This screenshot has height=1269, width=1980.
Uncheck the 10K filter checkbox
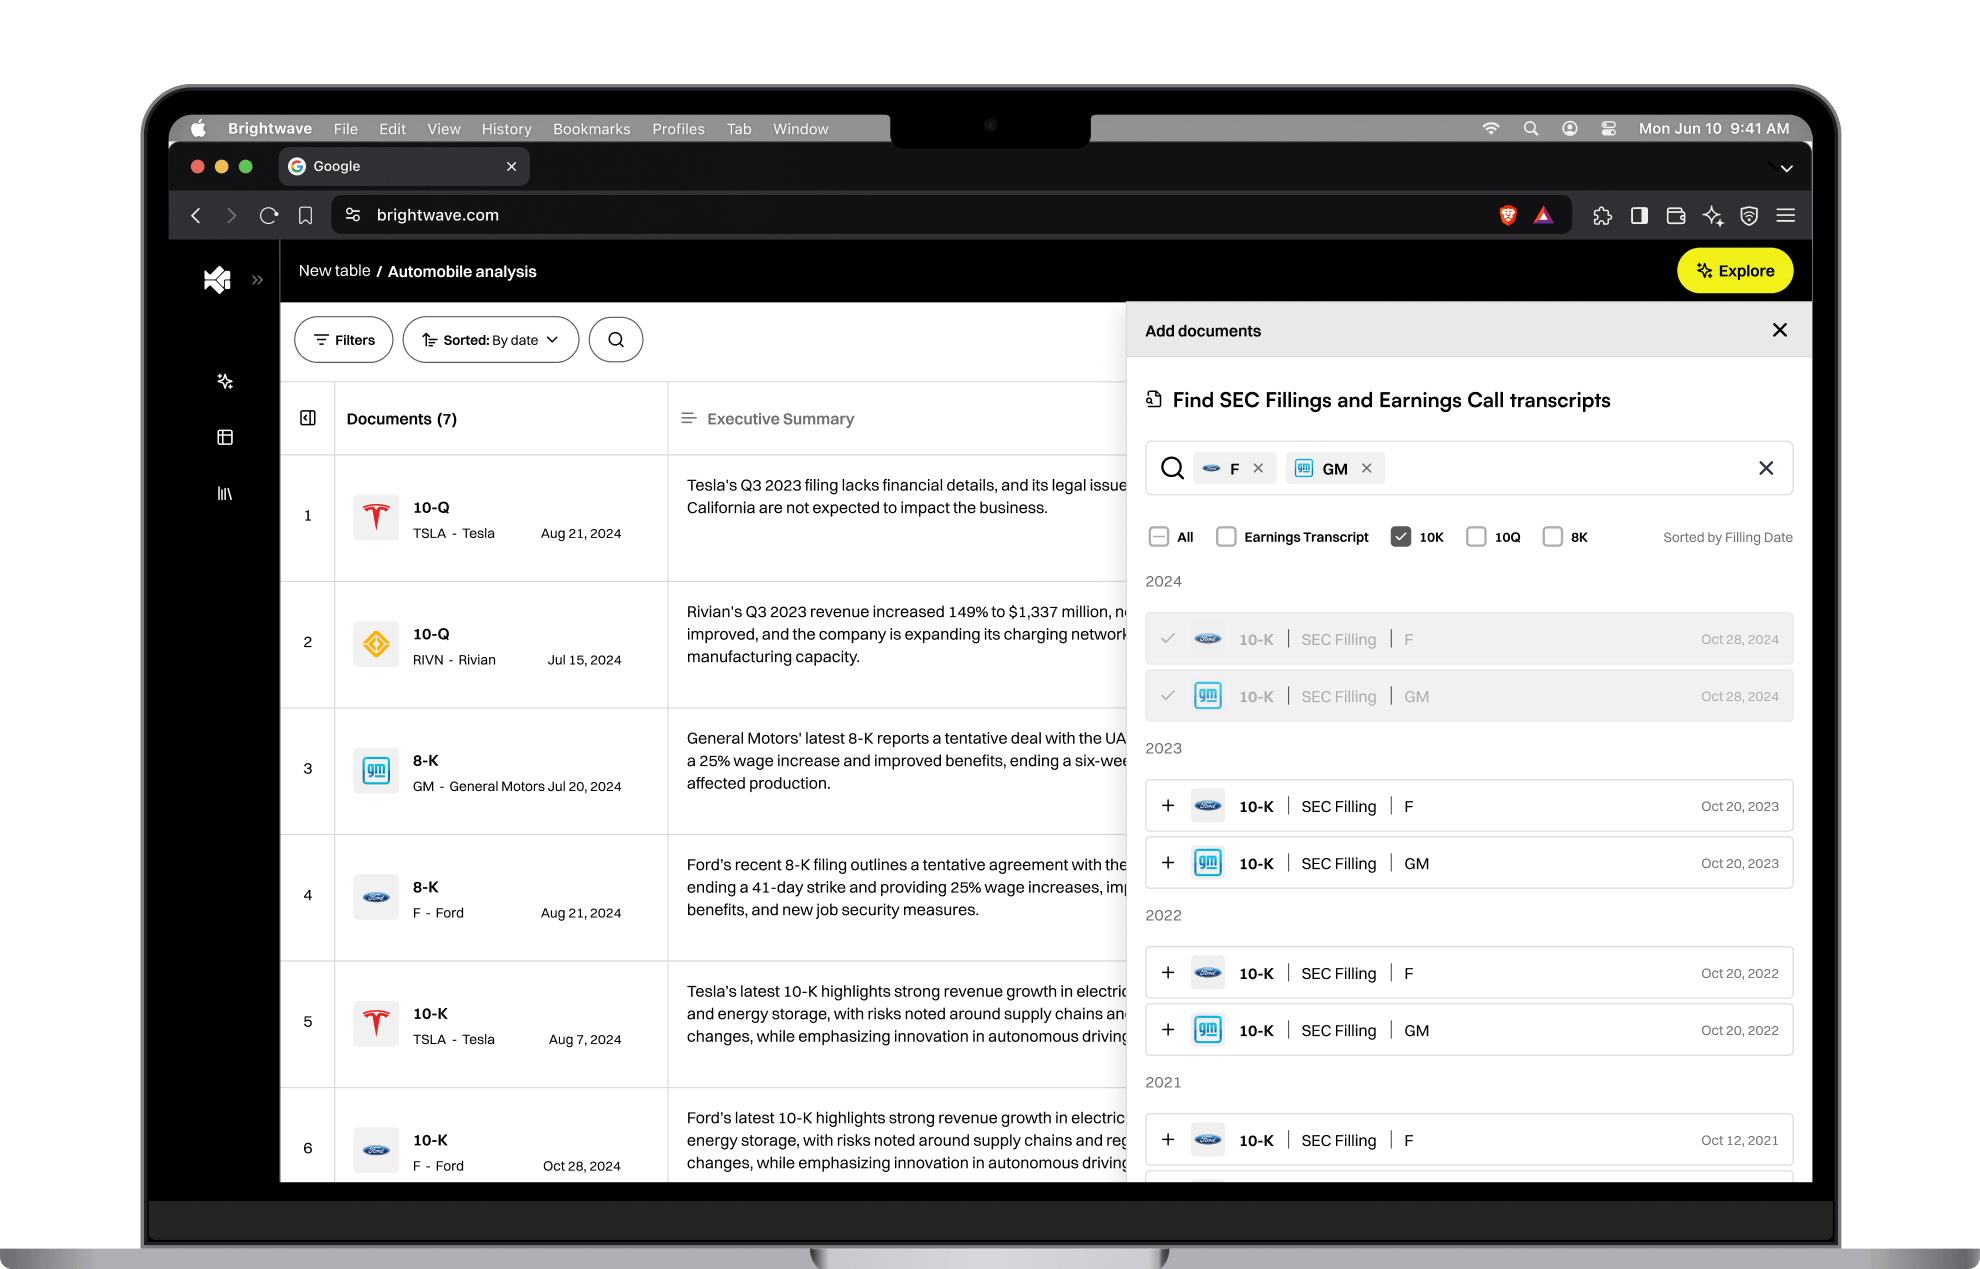[x=1401, y=537]
